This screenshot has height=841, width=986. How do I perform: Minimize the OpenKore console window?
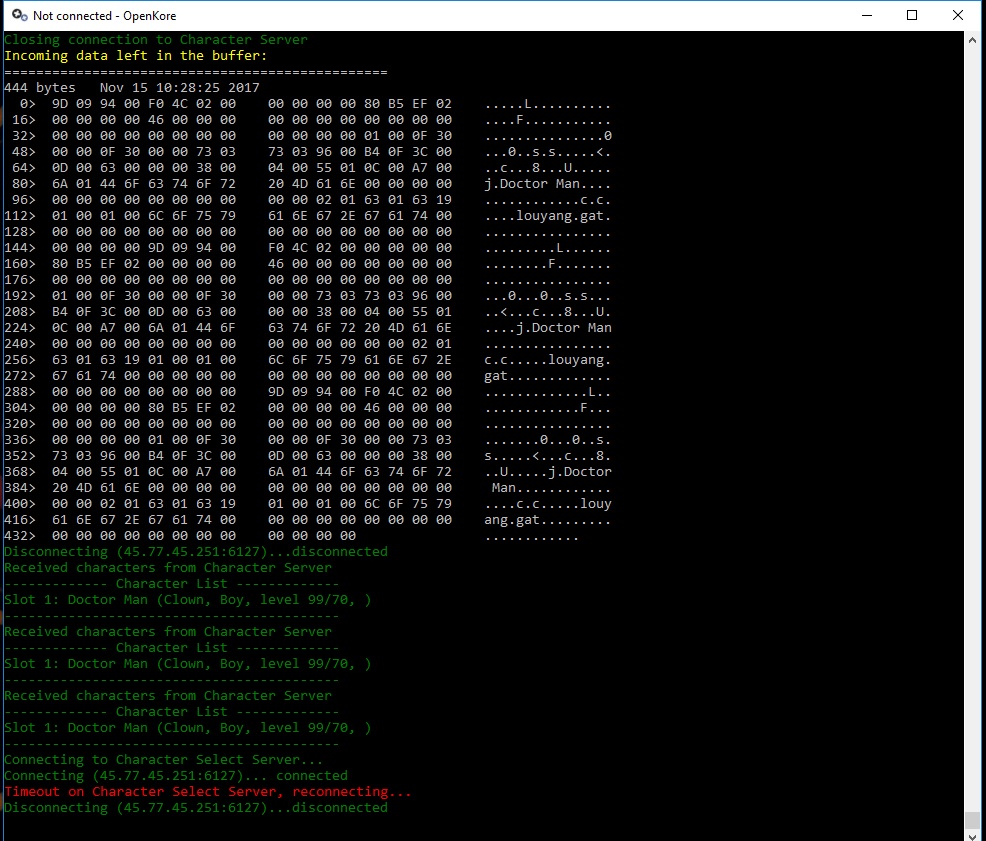(x=867, y=15)
